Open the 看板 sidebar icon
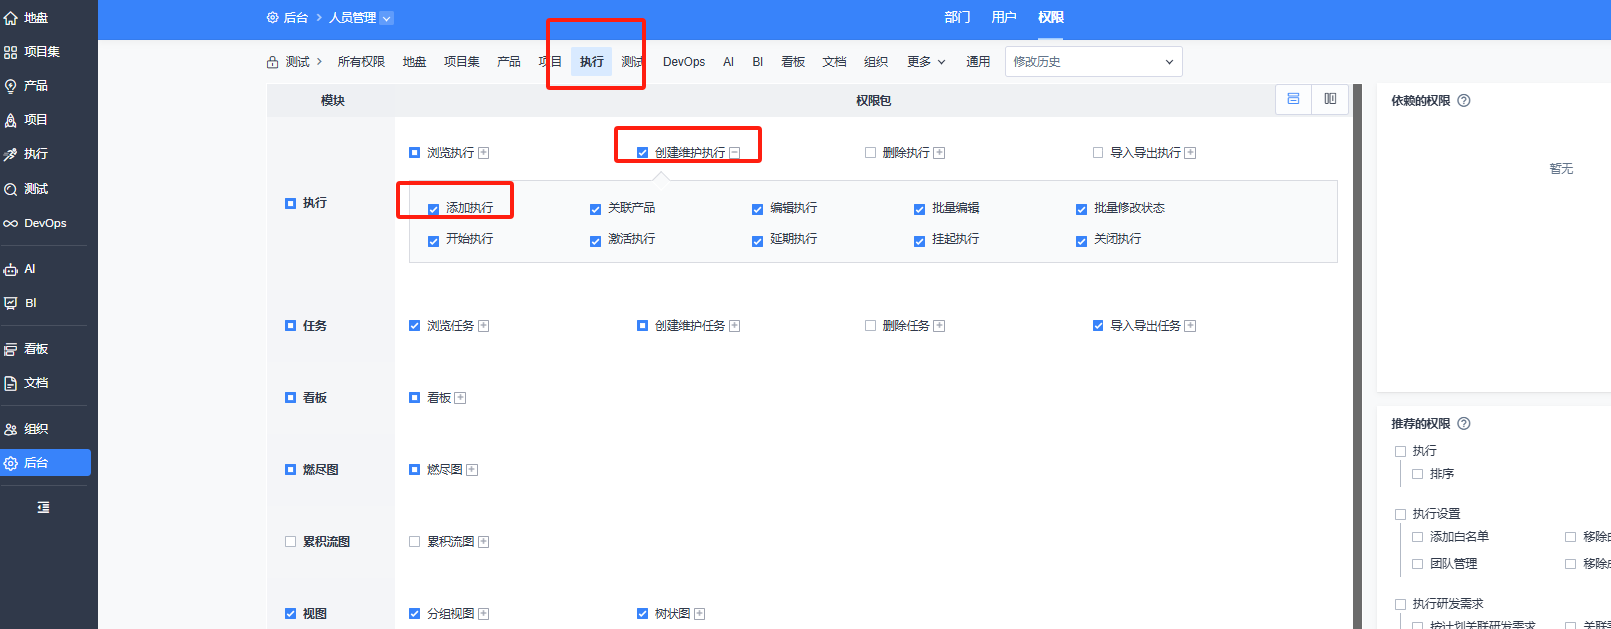Viewport: 1611px width, 629px height. (11, 349)
